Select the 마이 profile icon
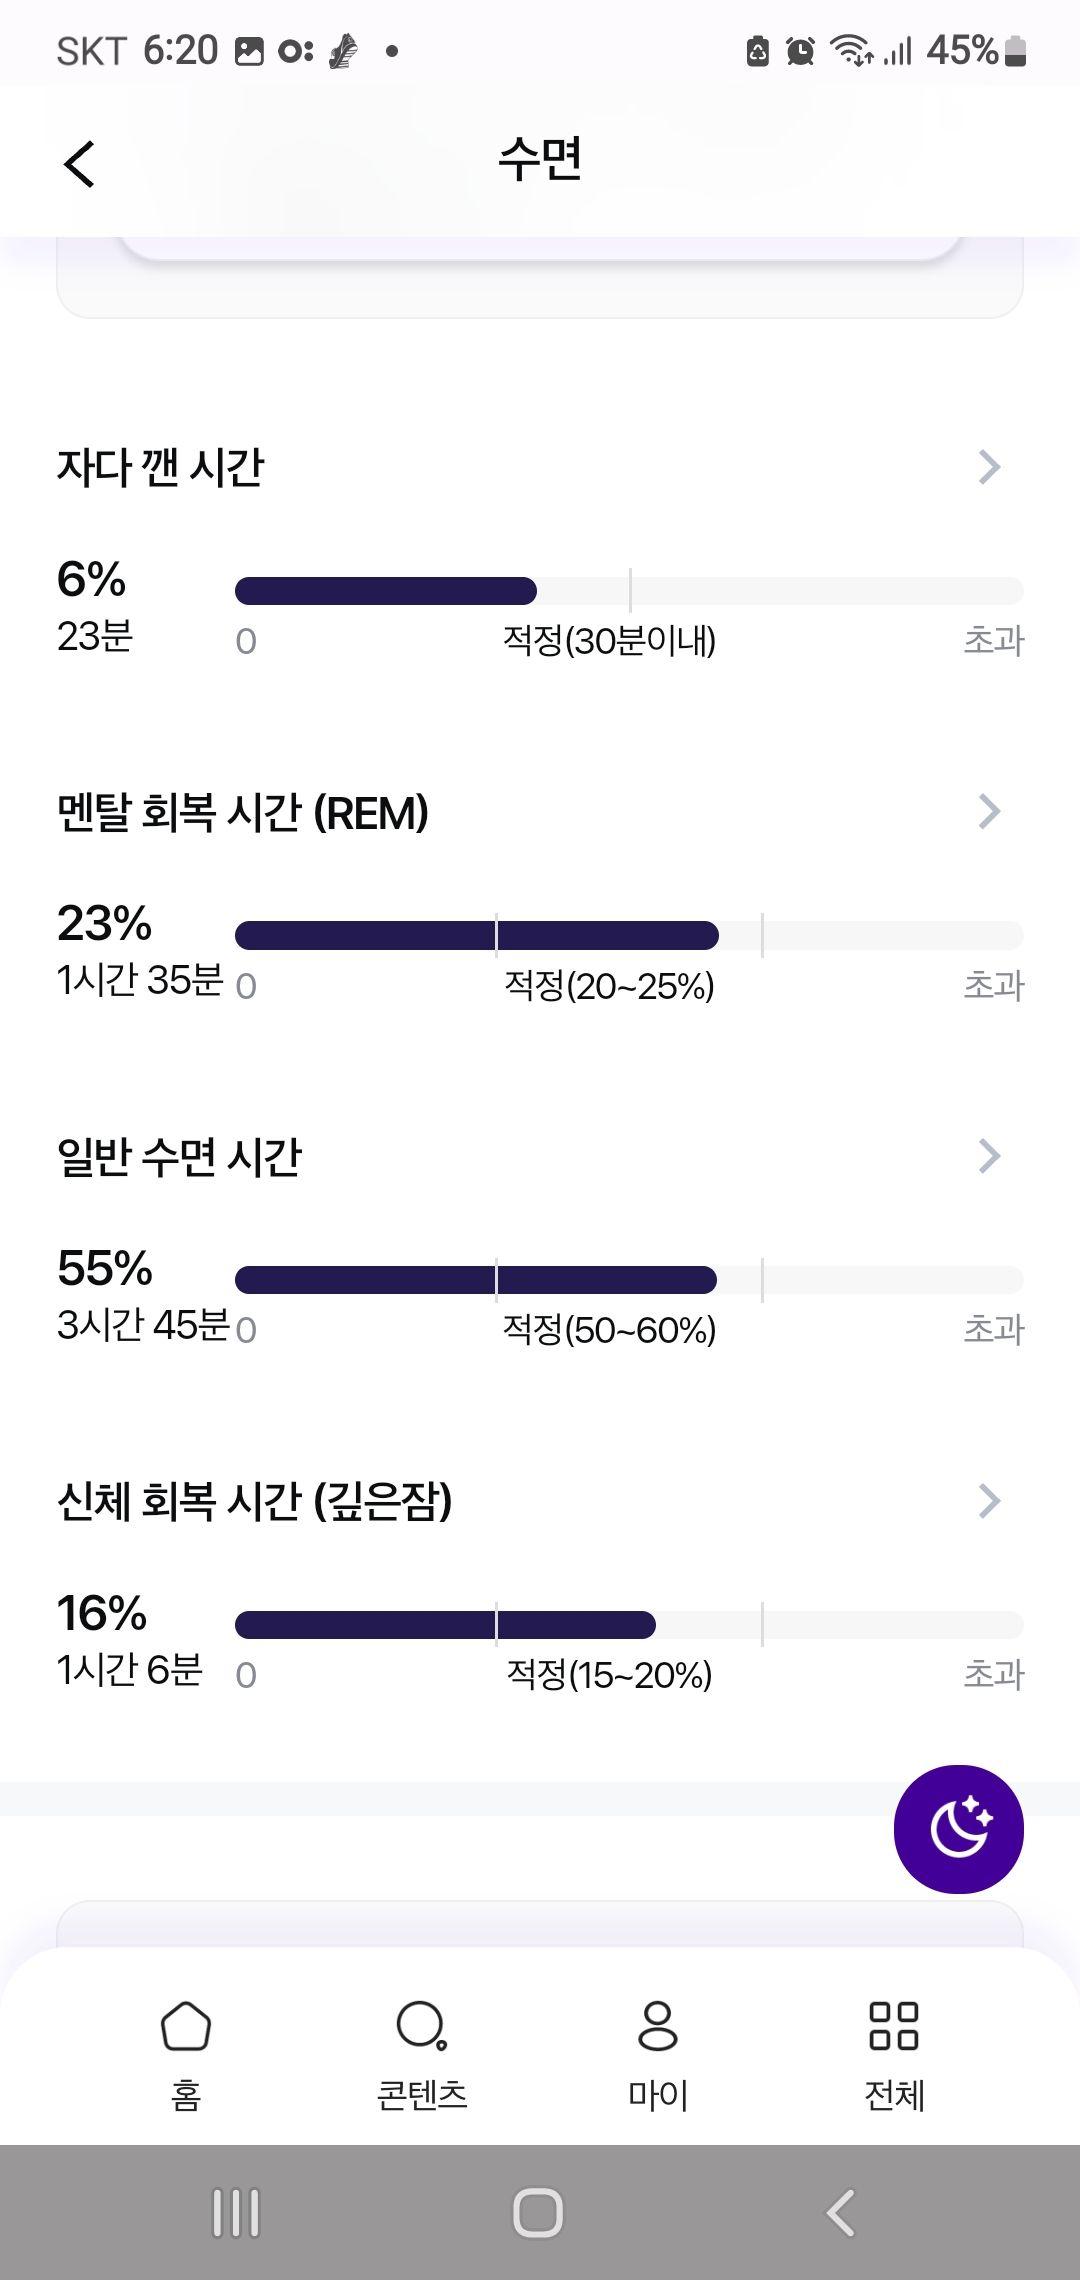Image resolution: width=1080 pixels, height=2280 pixels. coord(657,2026)
